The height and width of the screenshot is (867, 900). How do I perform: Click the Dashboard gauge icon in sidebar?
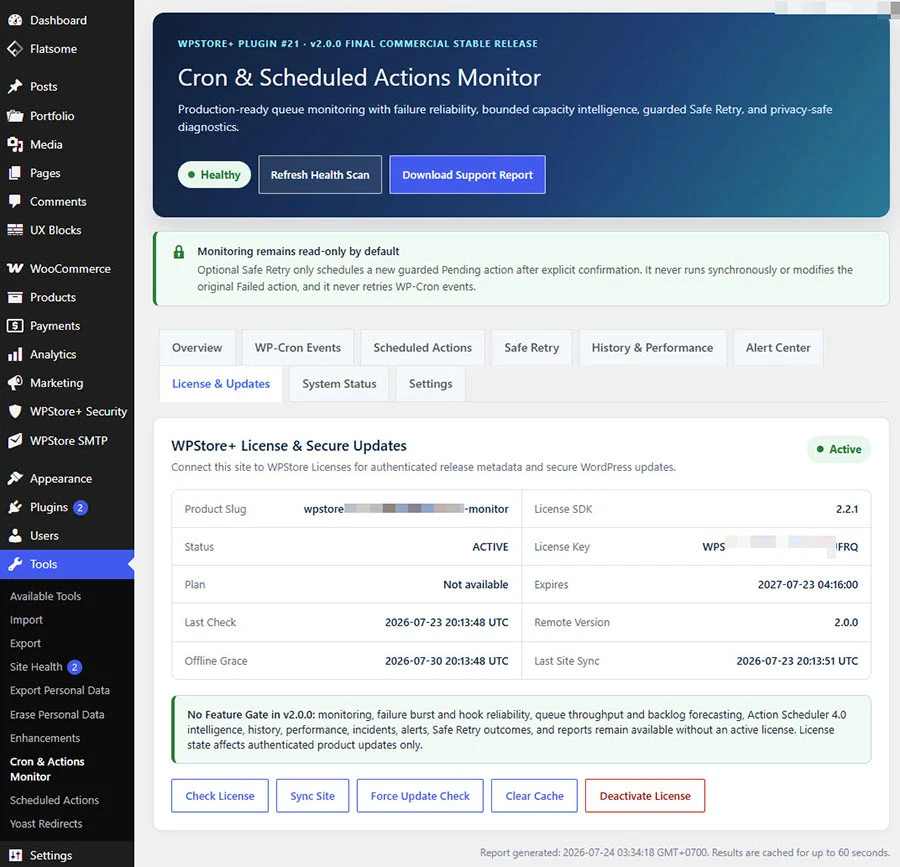click(x=15, y=20)
